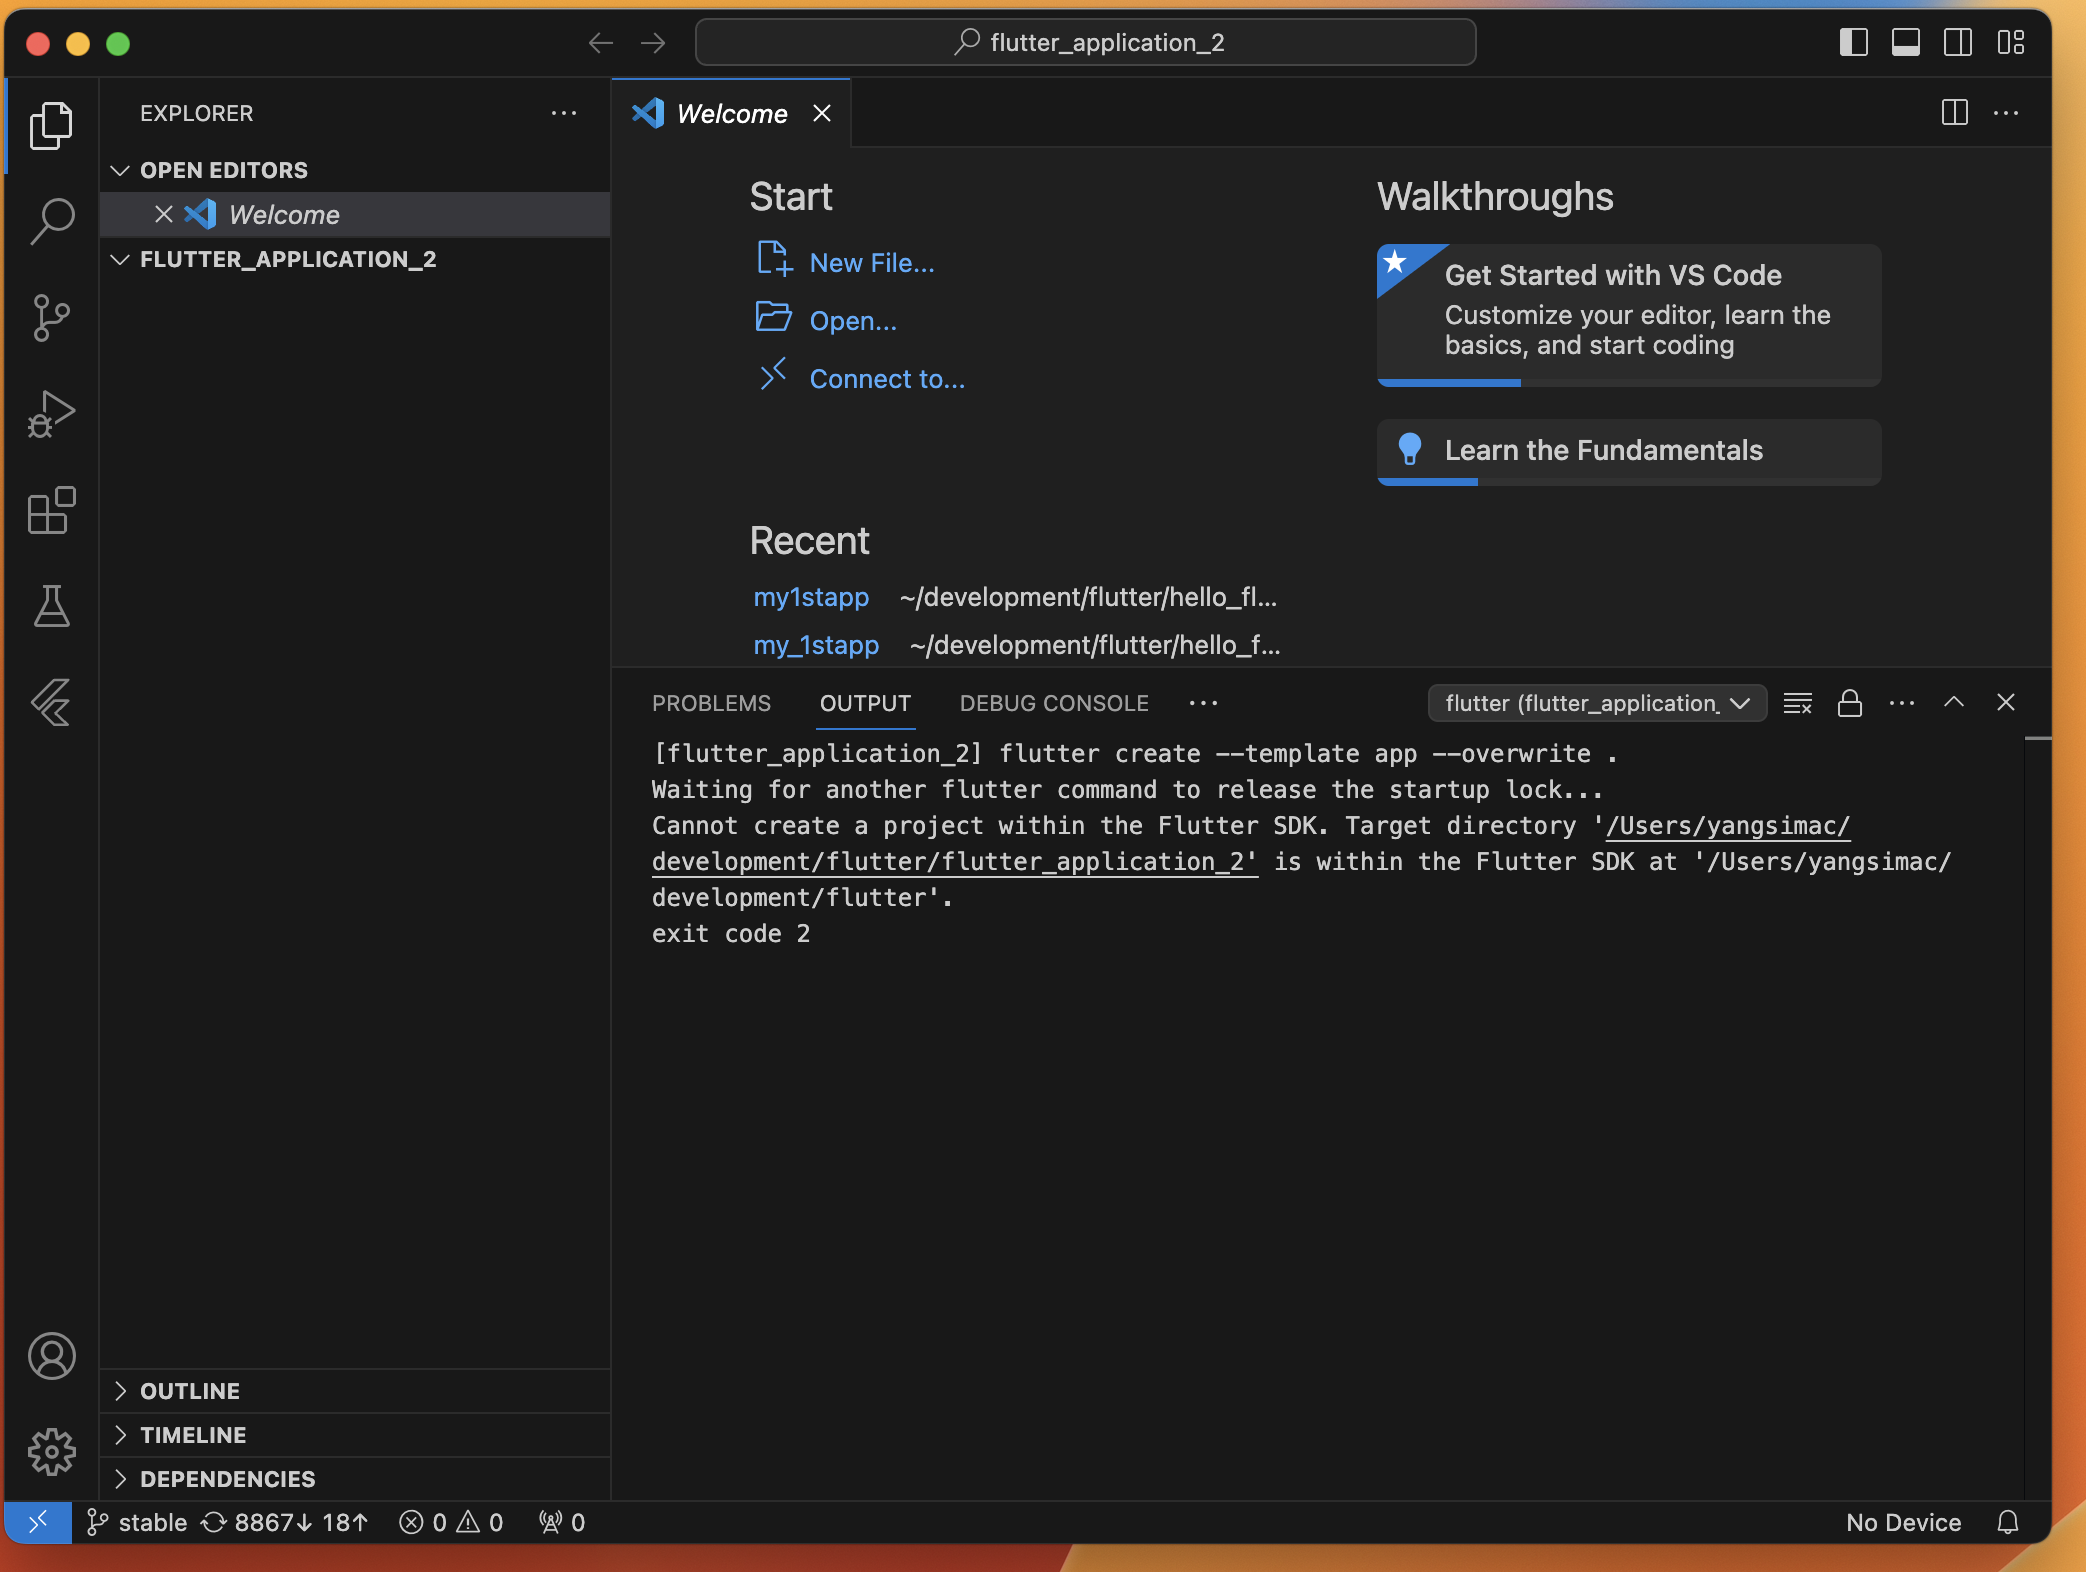This screenshot has height=1572, width=2086.
Task: Click the Connect to... link
Action: (887, 379)
